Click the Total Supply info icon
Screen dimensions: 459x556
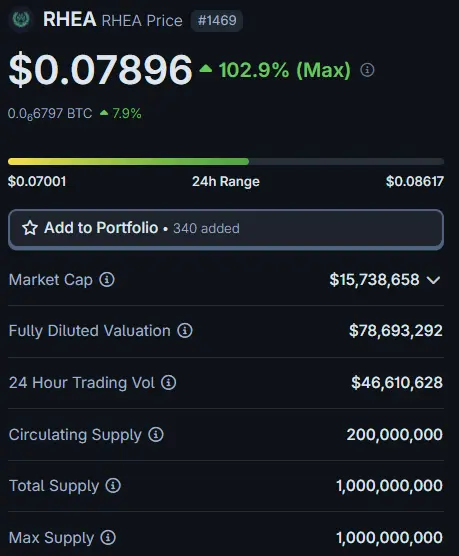point(113,485)
